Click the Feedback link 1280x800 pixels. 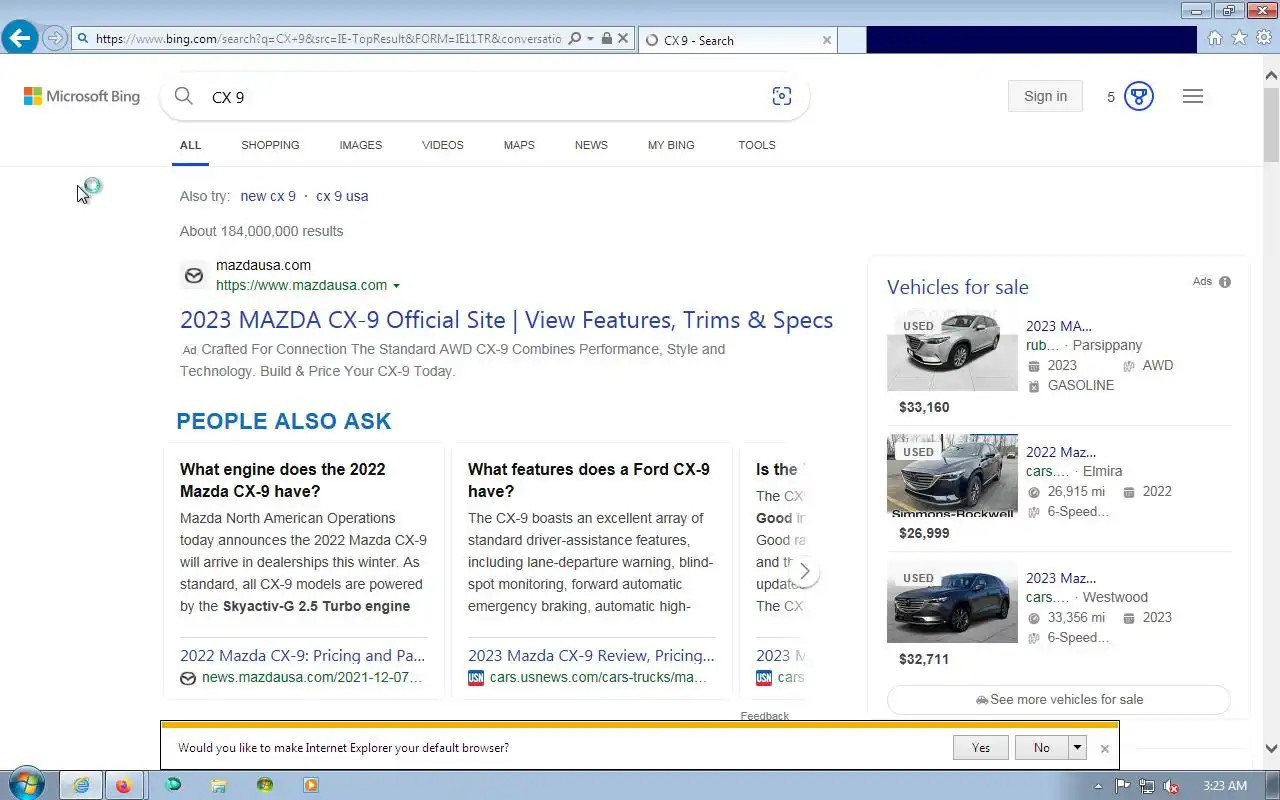click(x=765, y=716)
